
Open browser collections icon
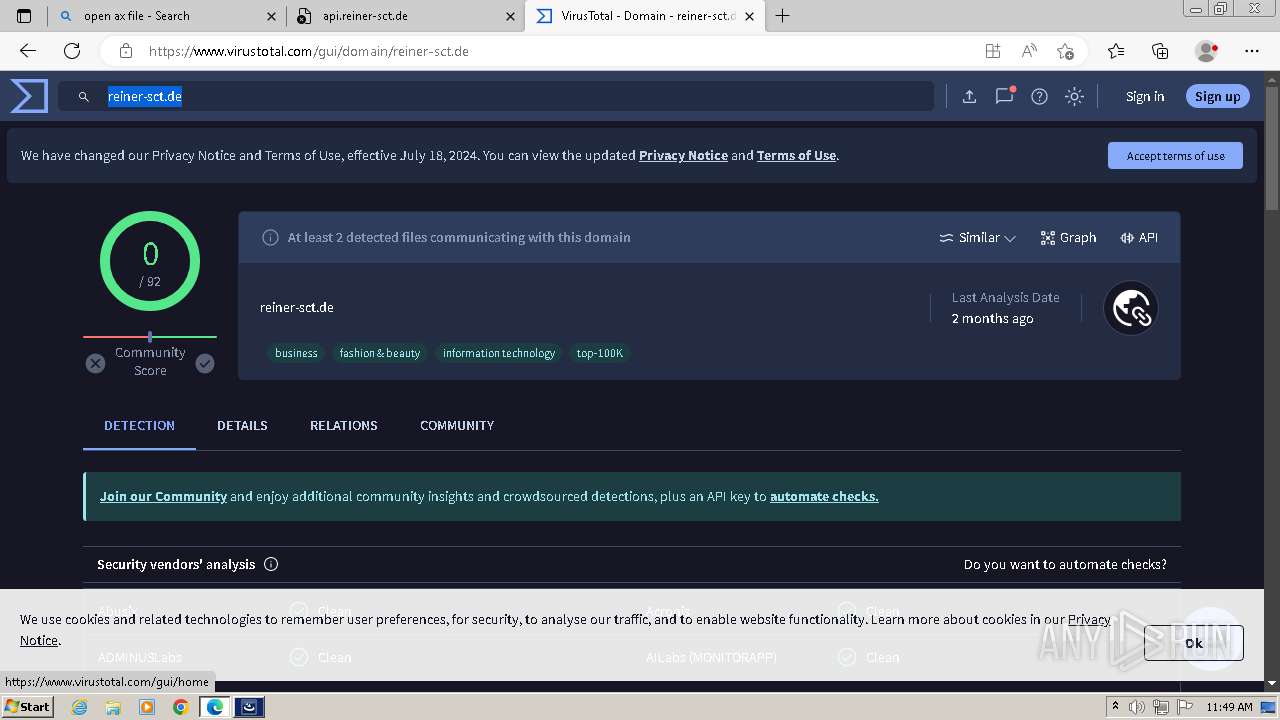point(1160,51)
